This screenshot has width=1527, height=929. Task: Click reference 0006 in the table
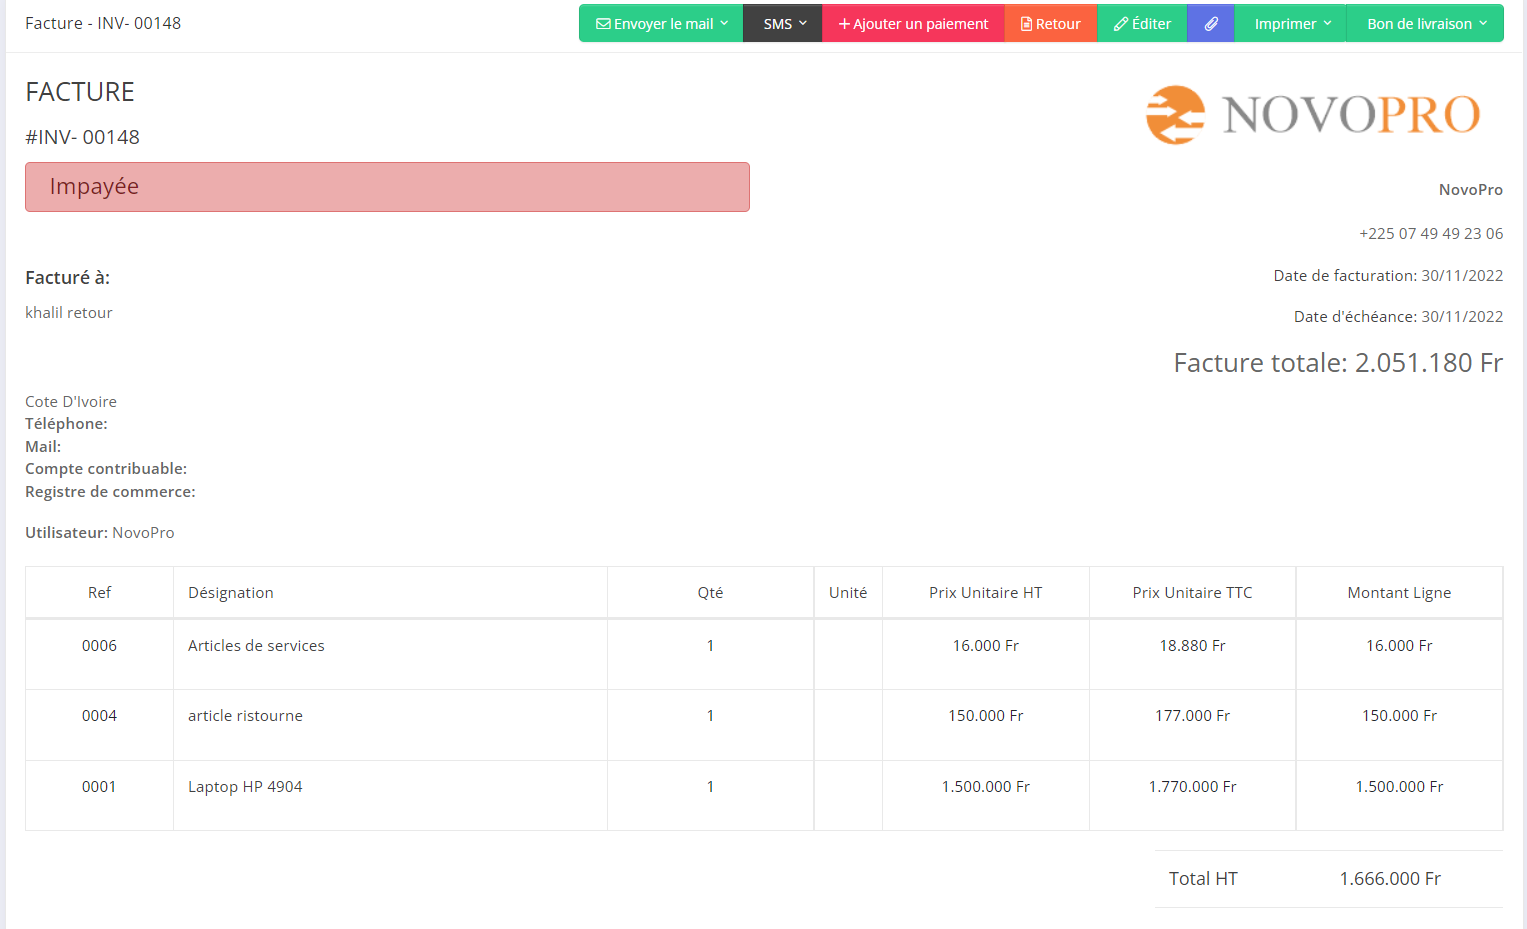pos(99,646)
